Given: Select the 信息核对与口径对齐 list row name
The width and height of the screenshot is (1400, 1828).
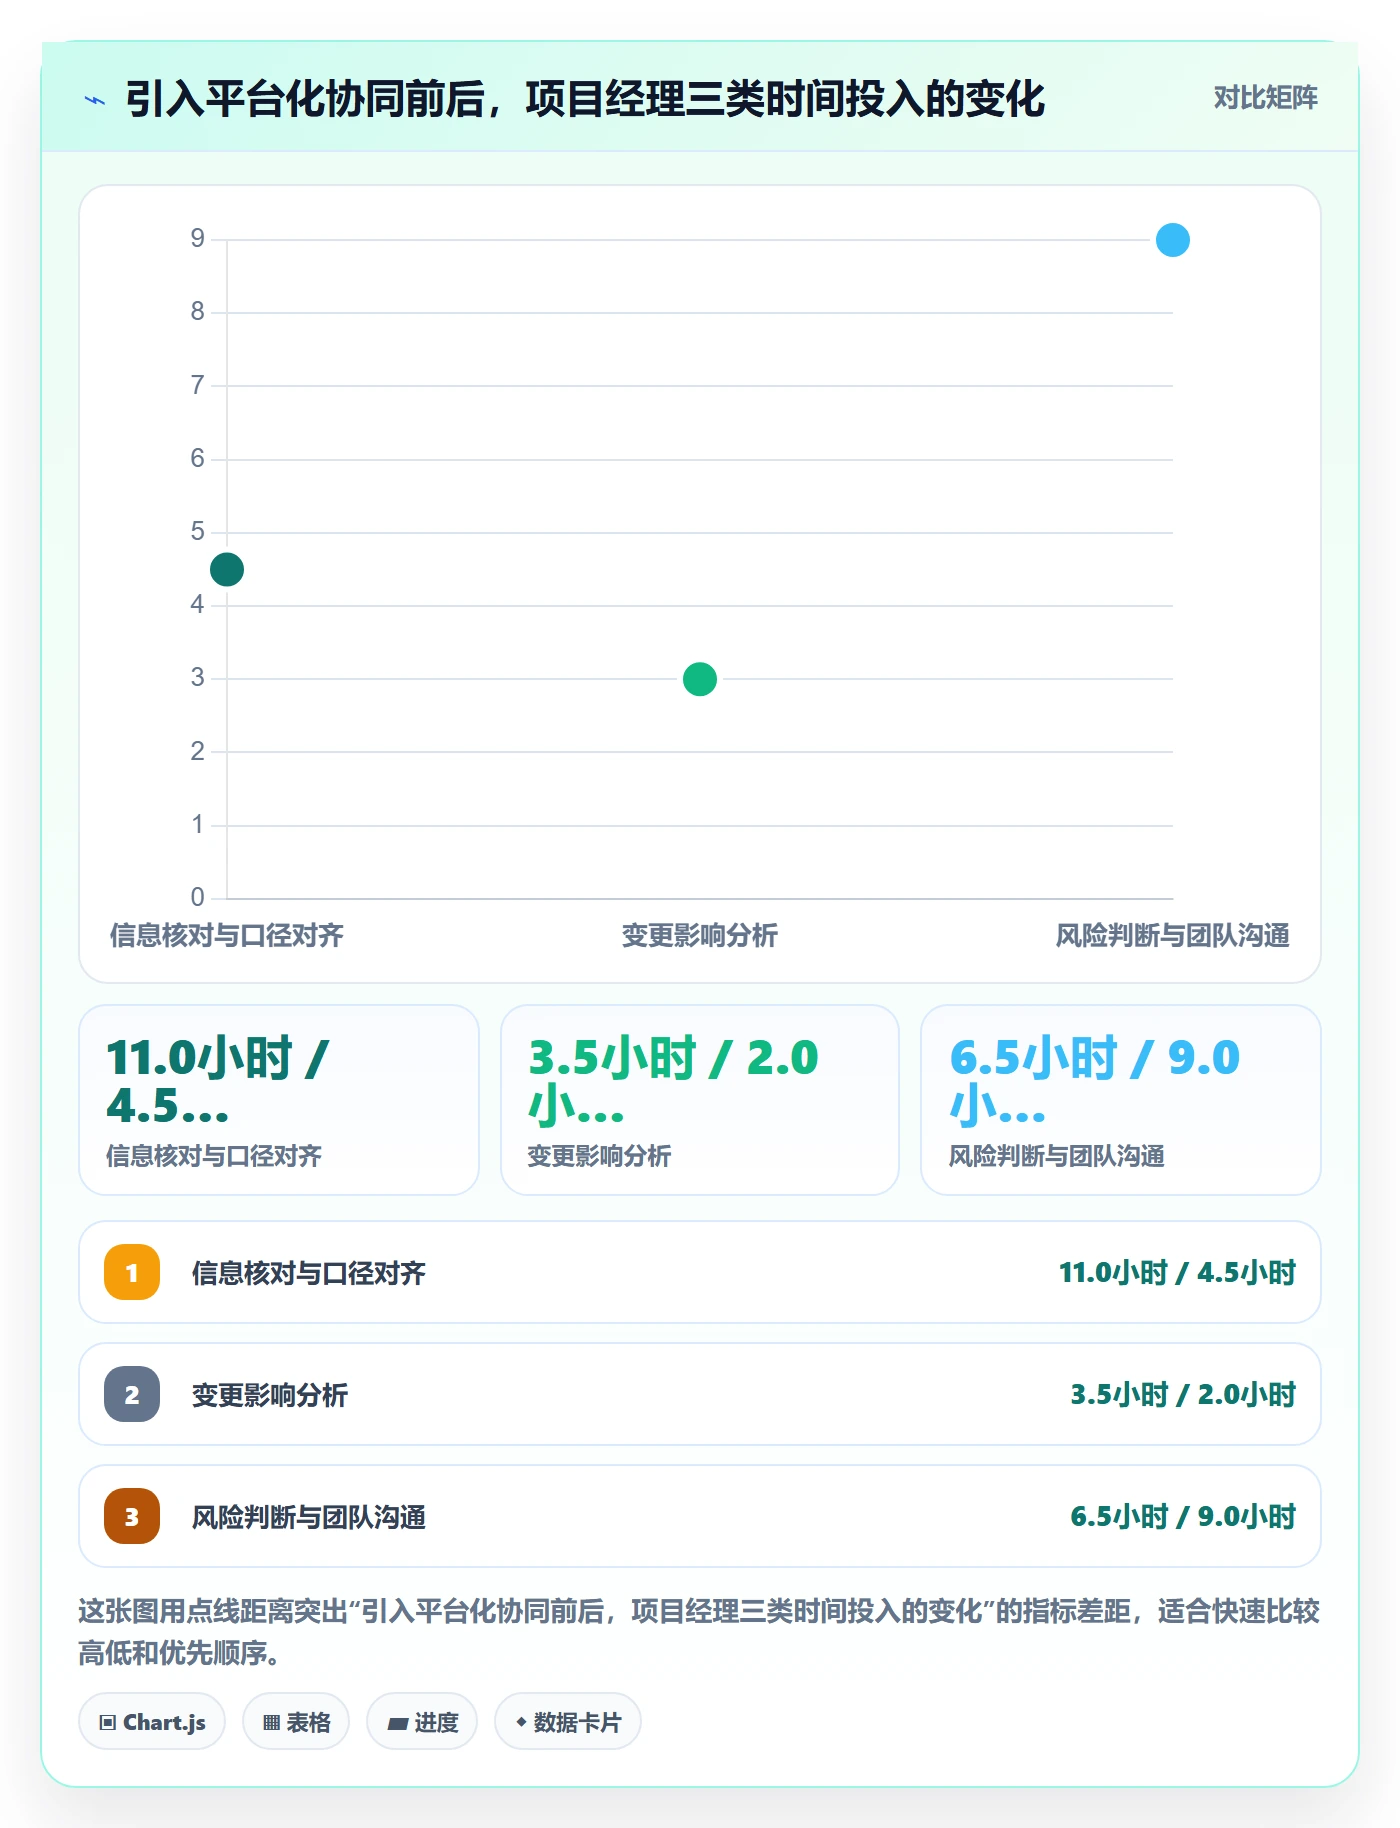Looking at the screenshot, I should point(309,1273).
